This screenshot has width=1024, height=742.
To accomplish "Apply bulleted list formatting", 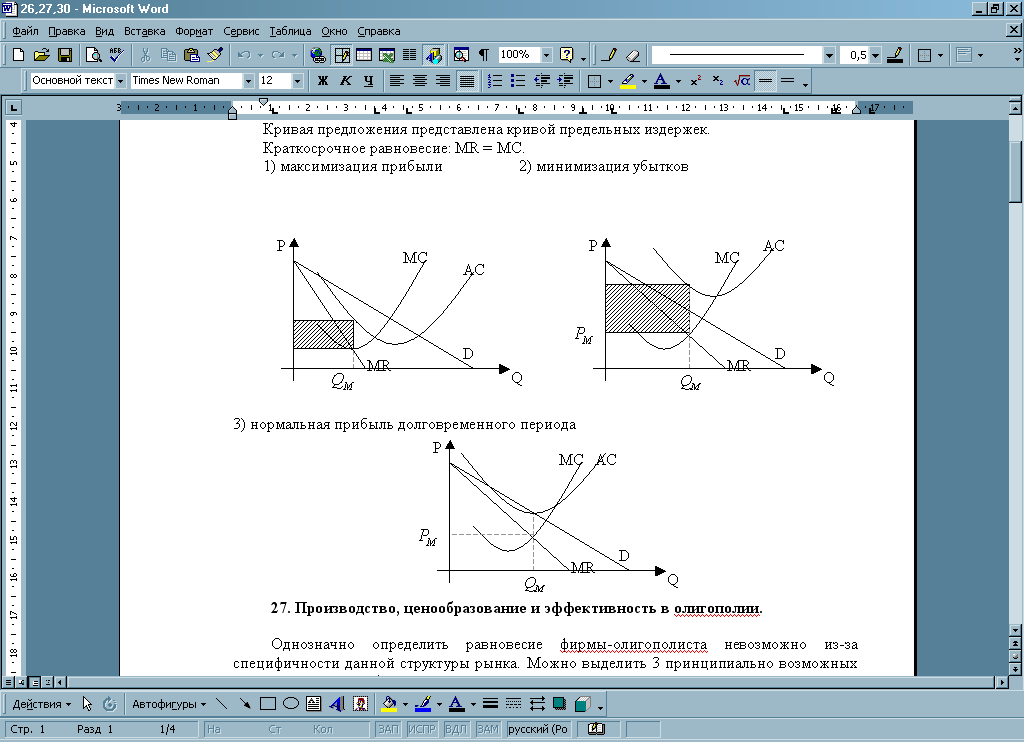I will 518,81.
